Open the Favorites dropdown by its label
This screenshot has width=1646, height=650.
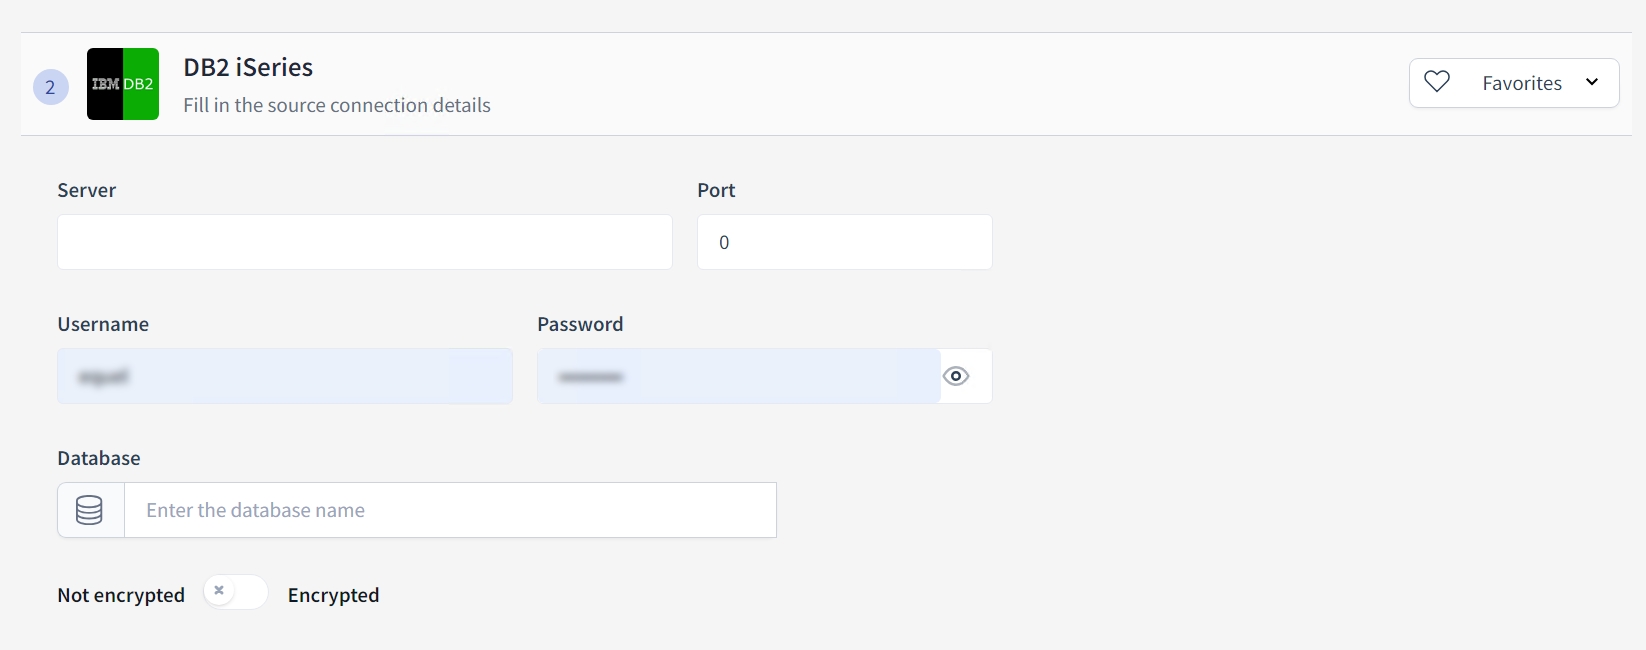click(x=1521, y=83)
